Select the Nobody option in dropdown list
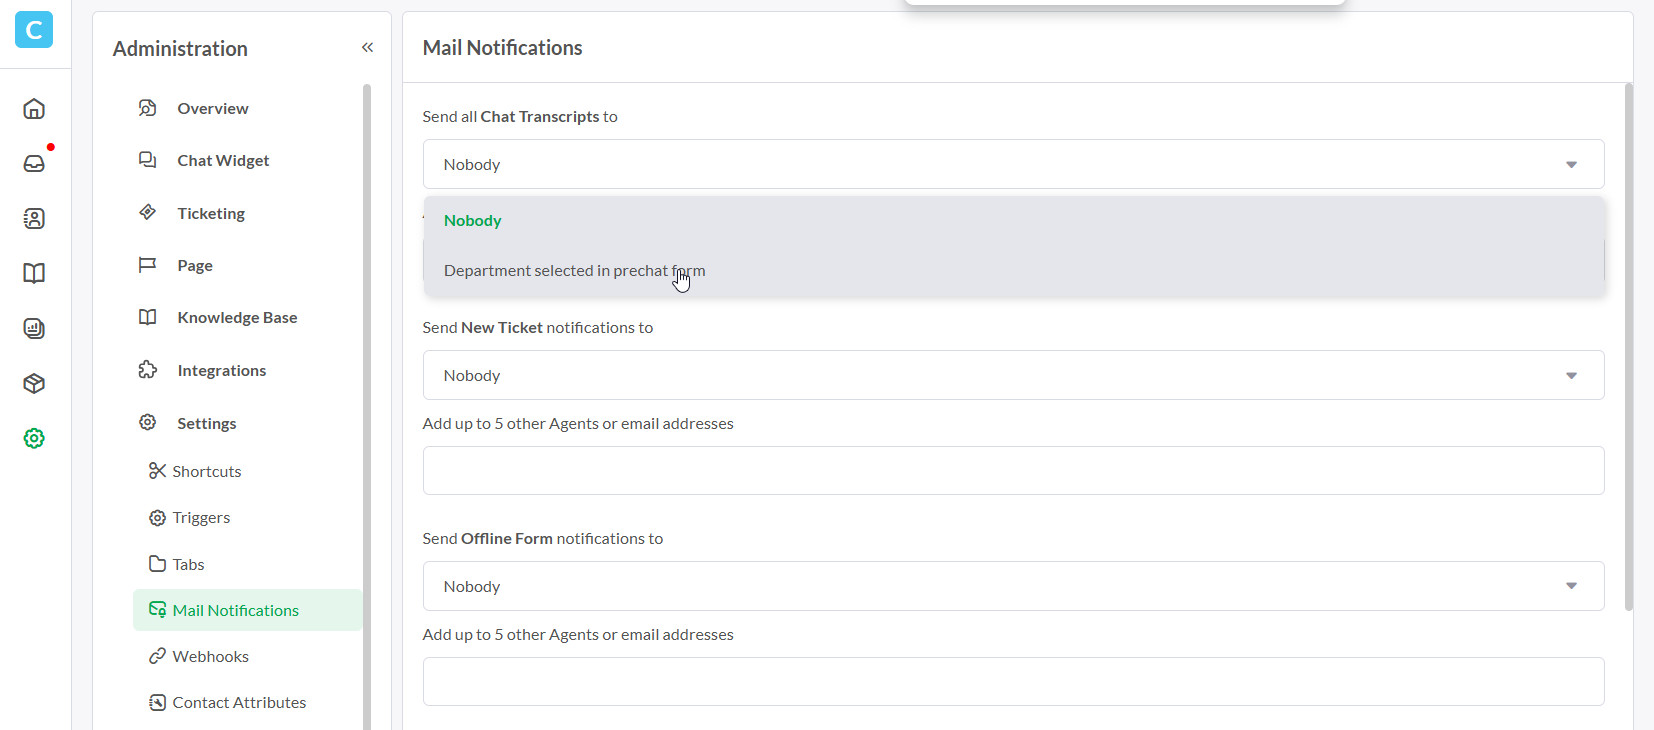Image resolution: width=1654 pixels, height=730 pixels. pos(473,221)
